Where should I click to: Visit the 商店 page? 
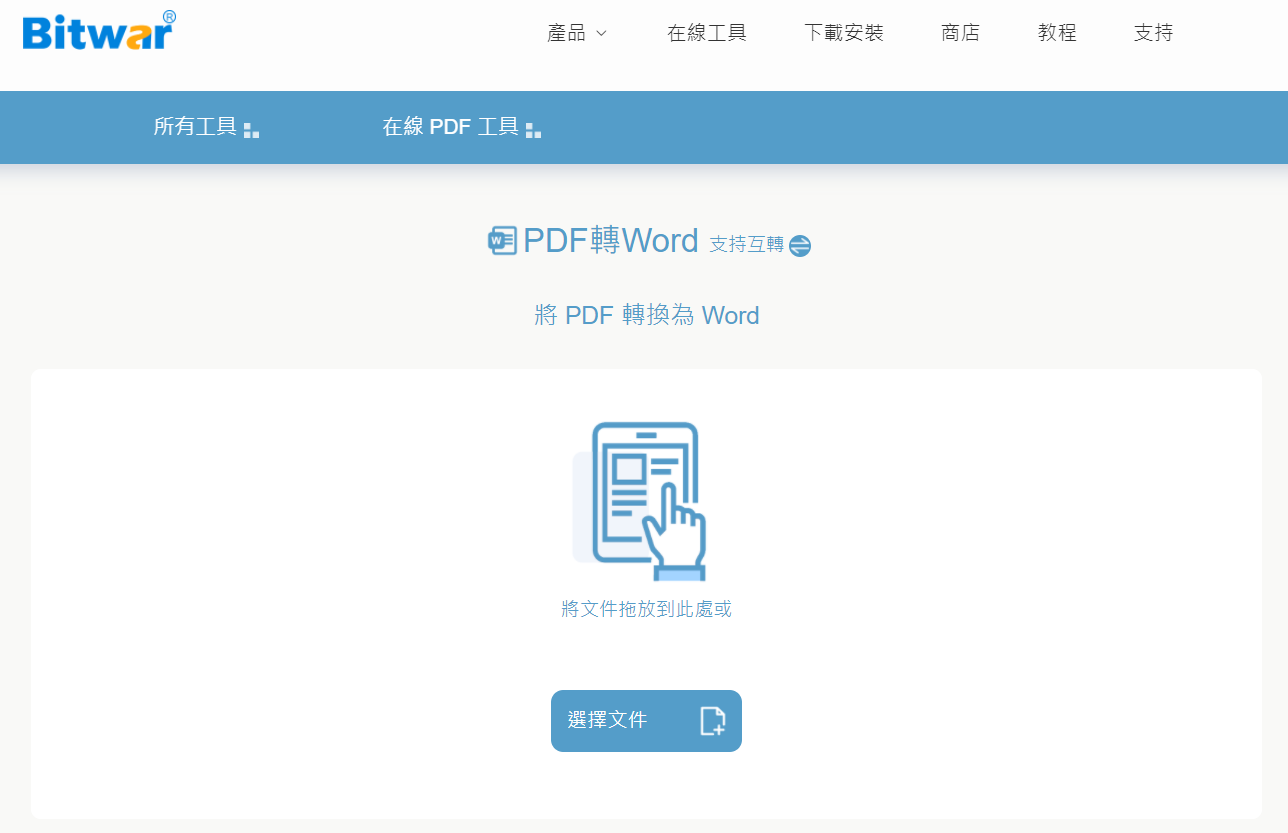[x=960, y=33]
